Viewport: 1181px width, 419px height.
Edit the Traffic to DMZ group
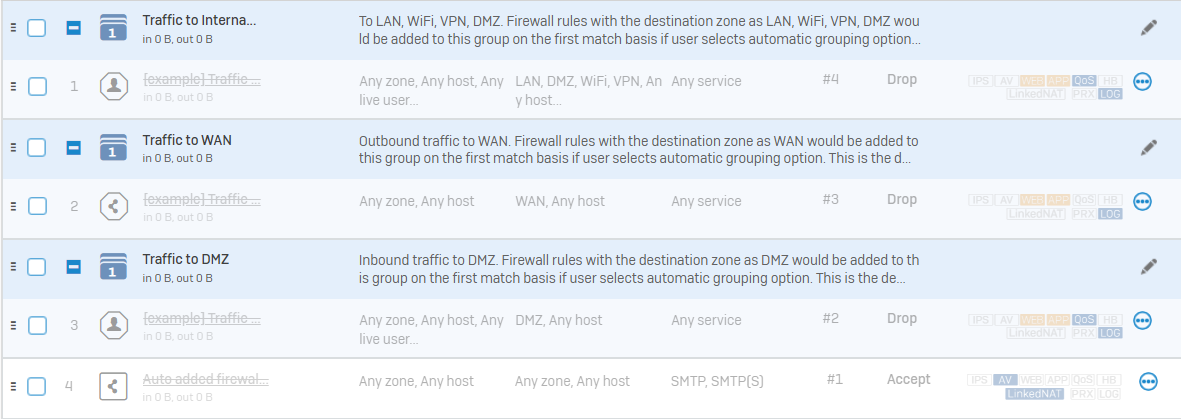click(x=1148, y=266)
